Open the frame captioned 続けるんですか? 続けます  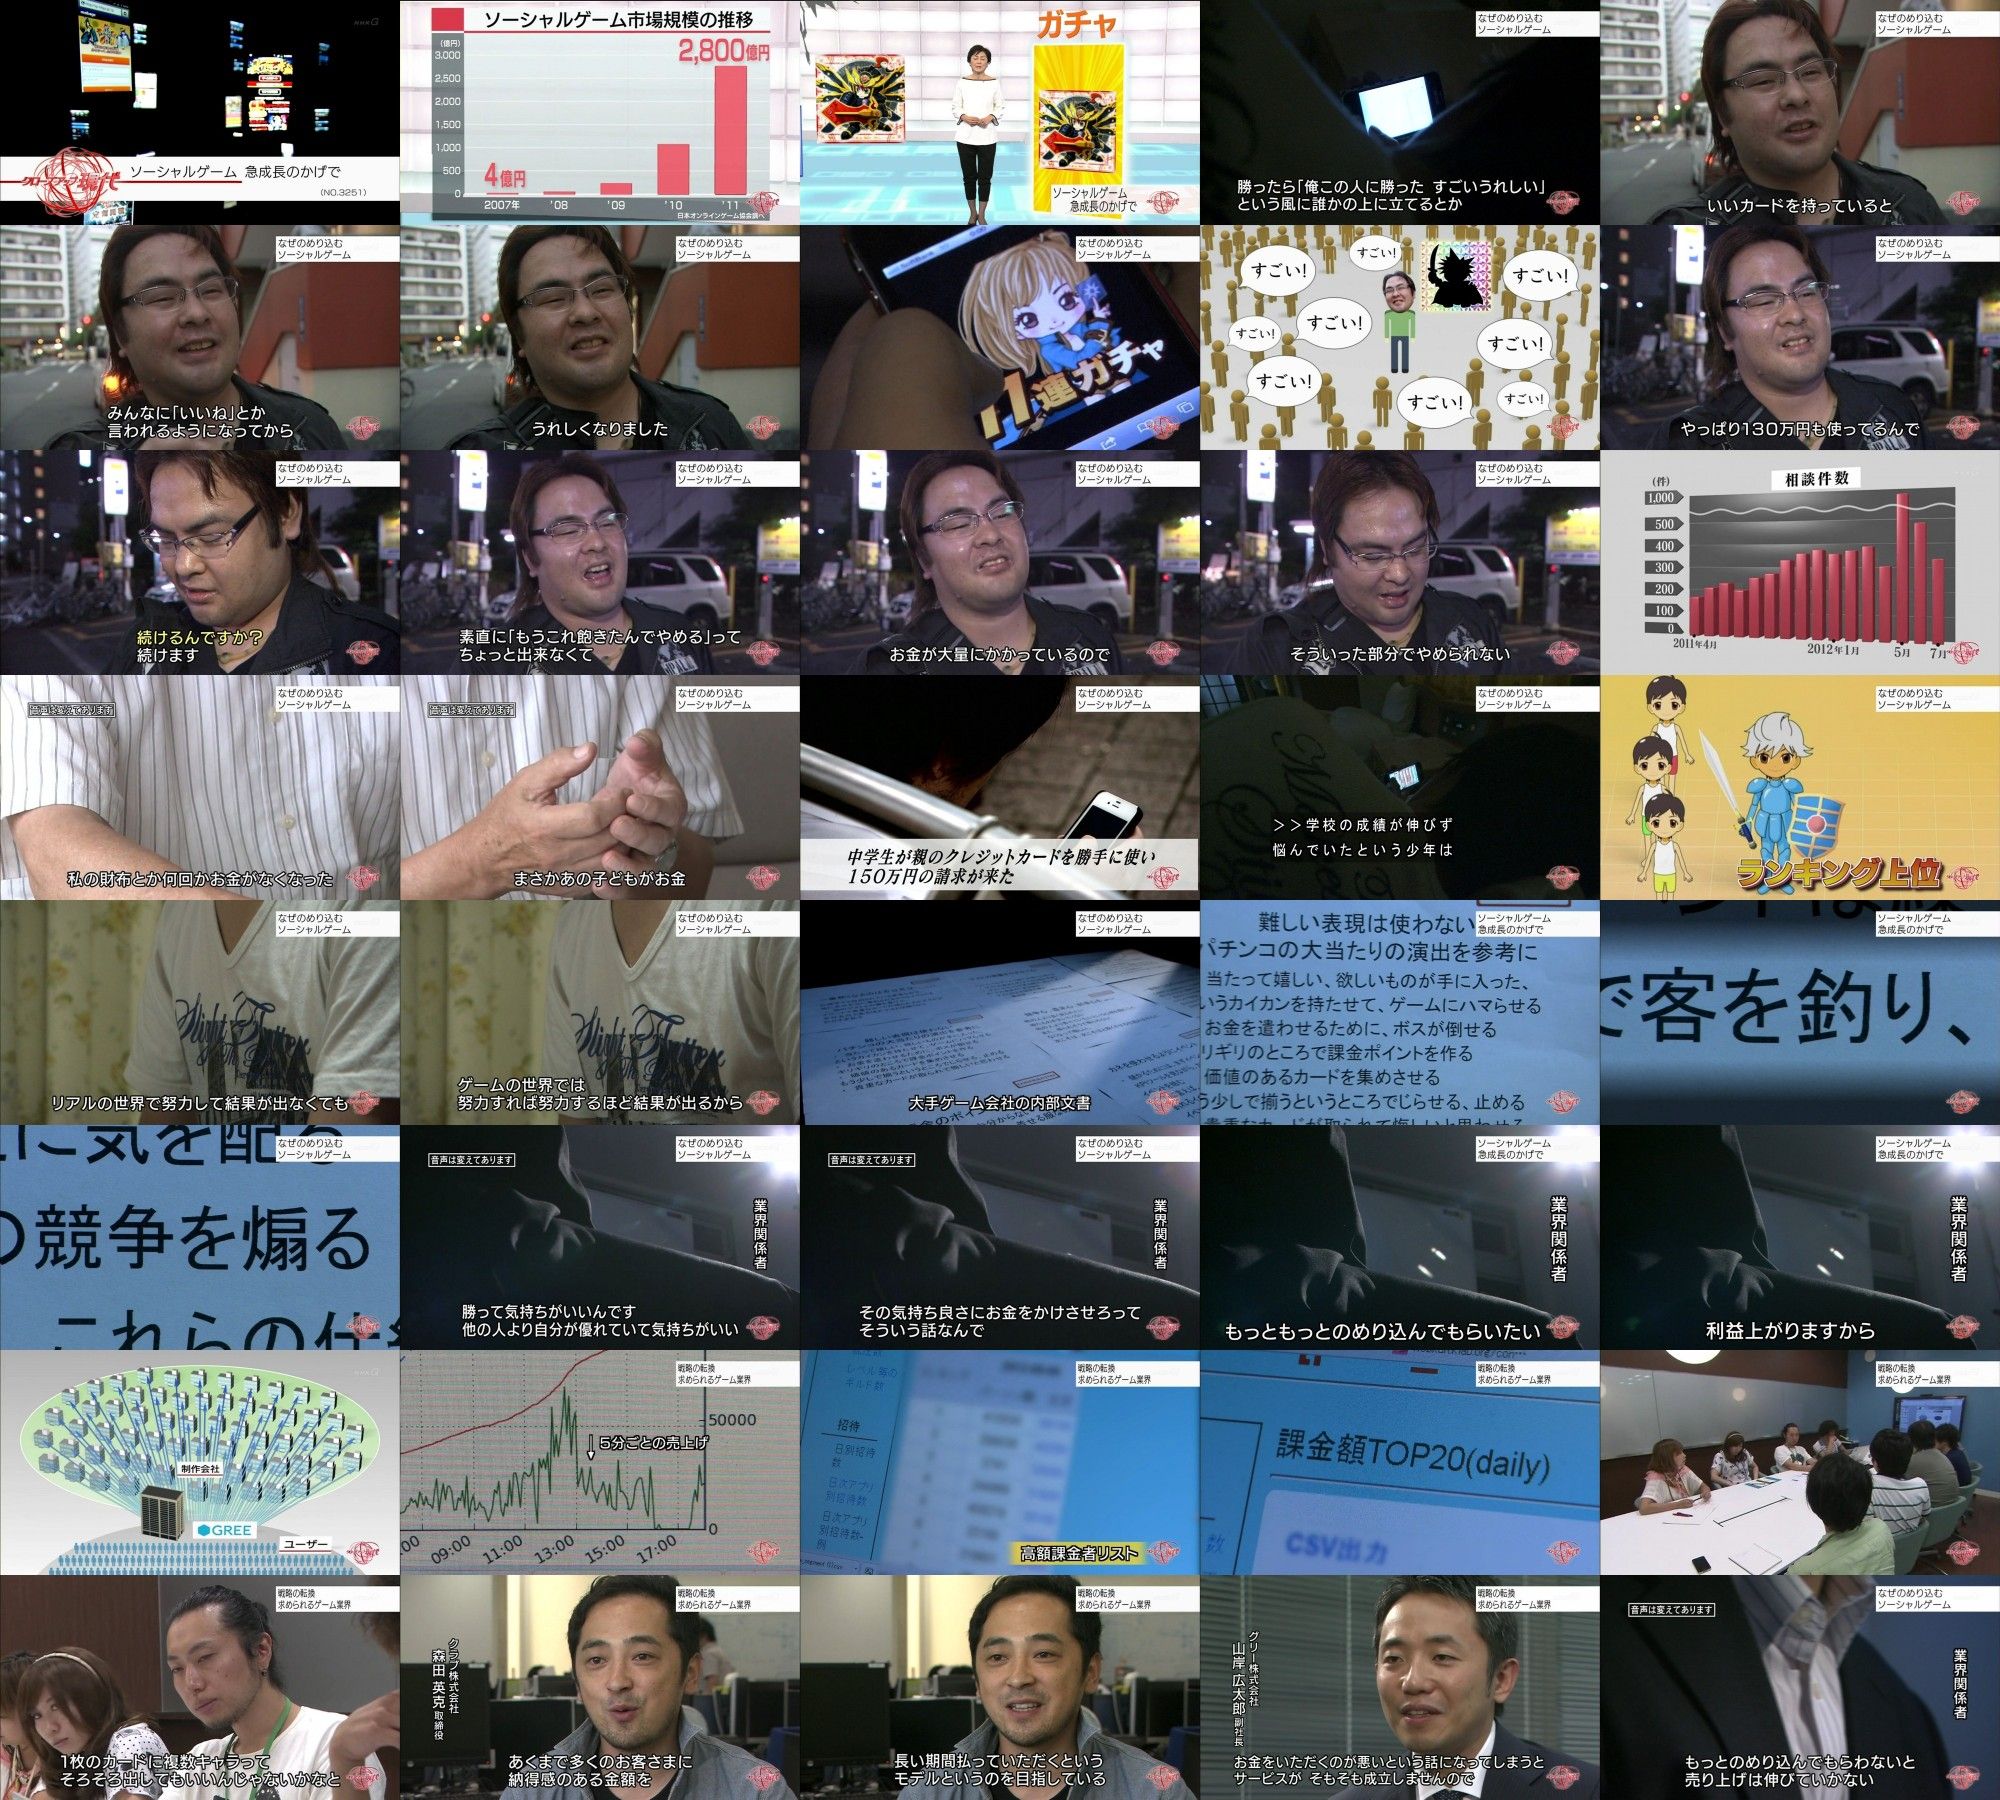point(200,562)
